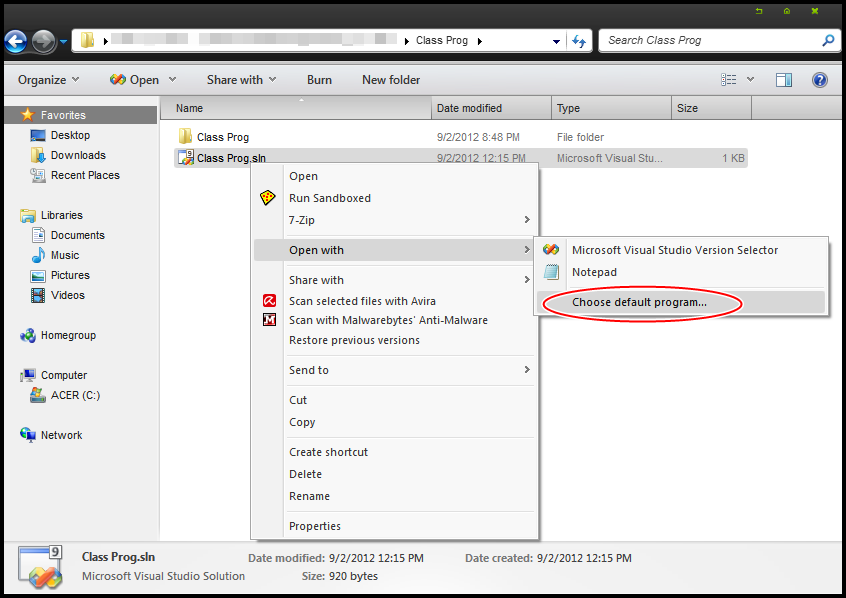Click the Avira scan icon
The height and width of the screenshot is (598, 846).
(270, 300)
